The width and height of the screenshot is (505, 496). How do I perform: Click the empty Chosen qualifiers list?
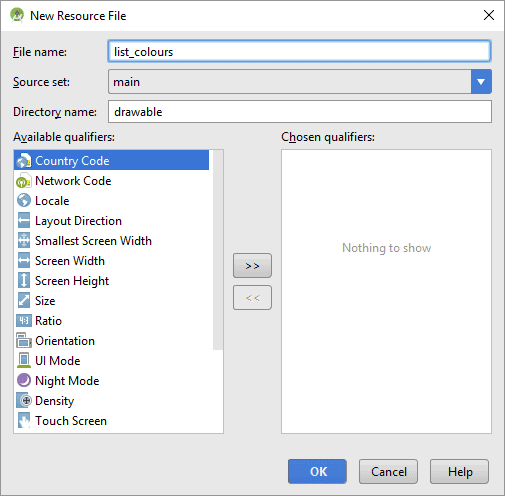[386, 291]
